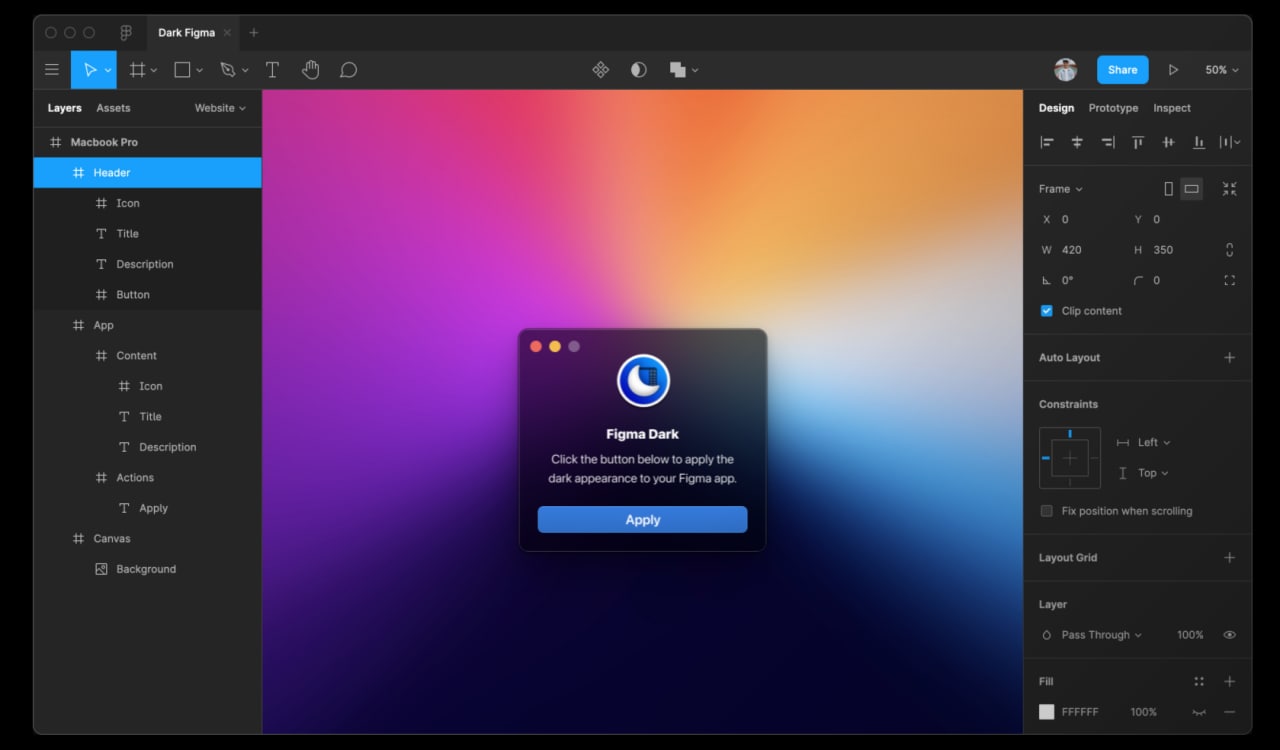Open the Frame type dropdown

(1060, 189)
